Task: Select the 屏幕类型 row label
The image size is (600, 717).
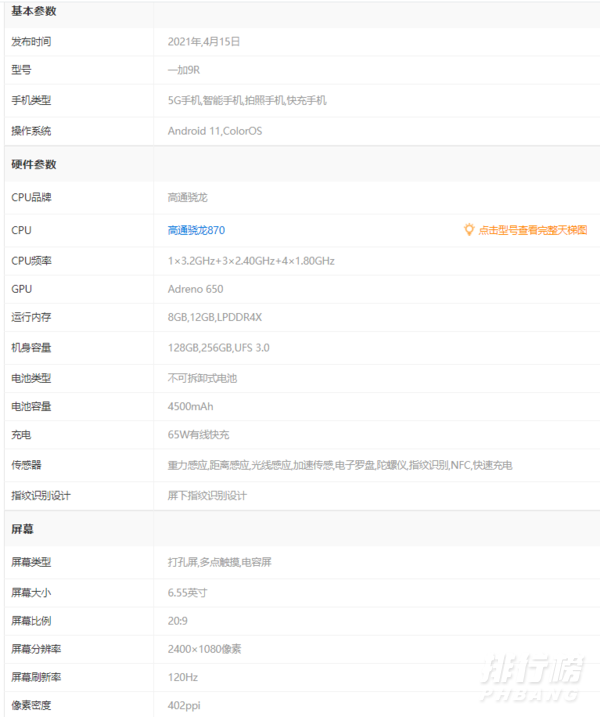Action: [x=31, y=562]
